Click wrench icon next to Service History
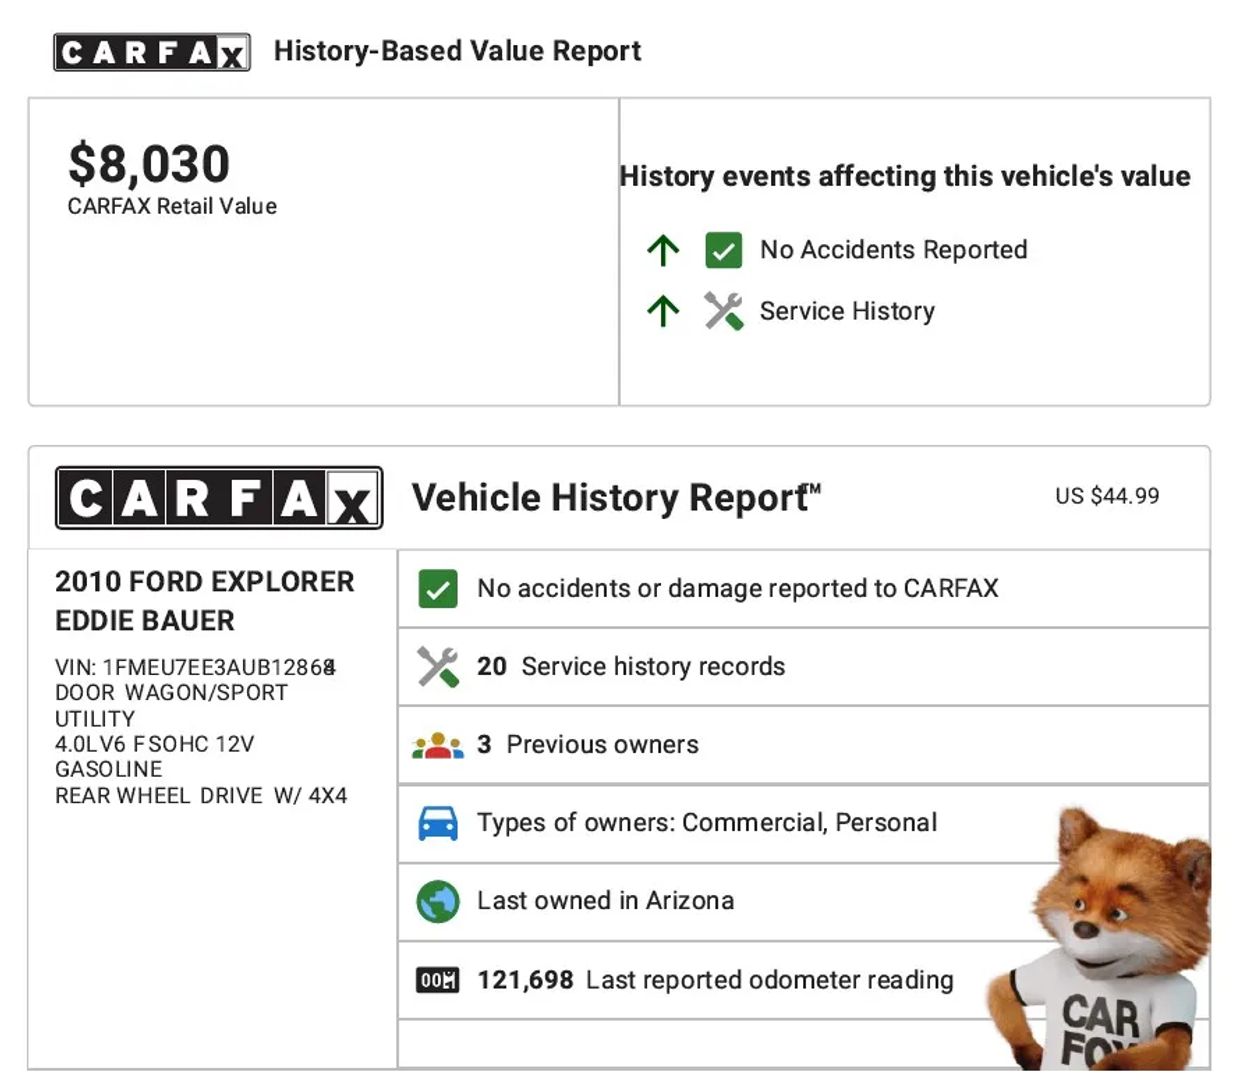 click(x=723, y=311)
